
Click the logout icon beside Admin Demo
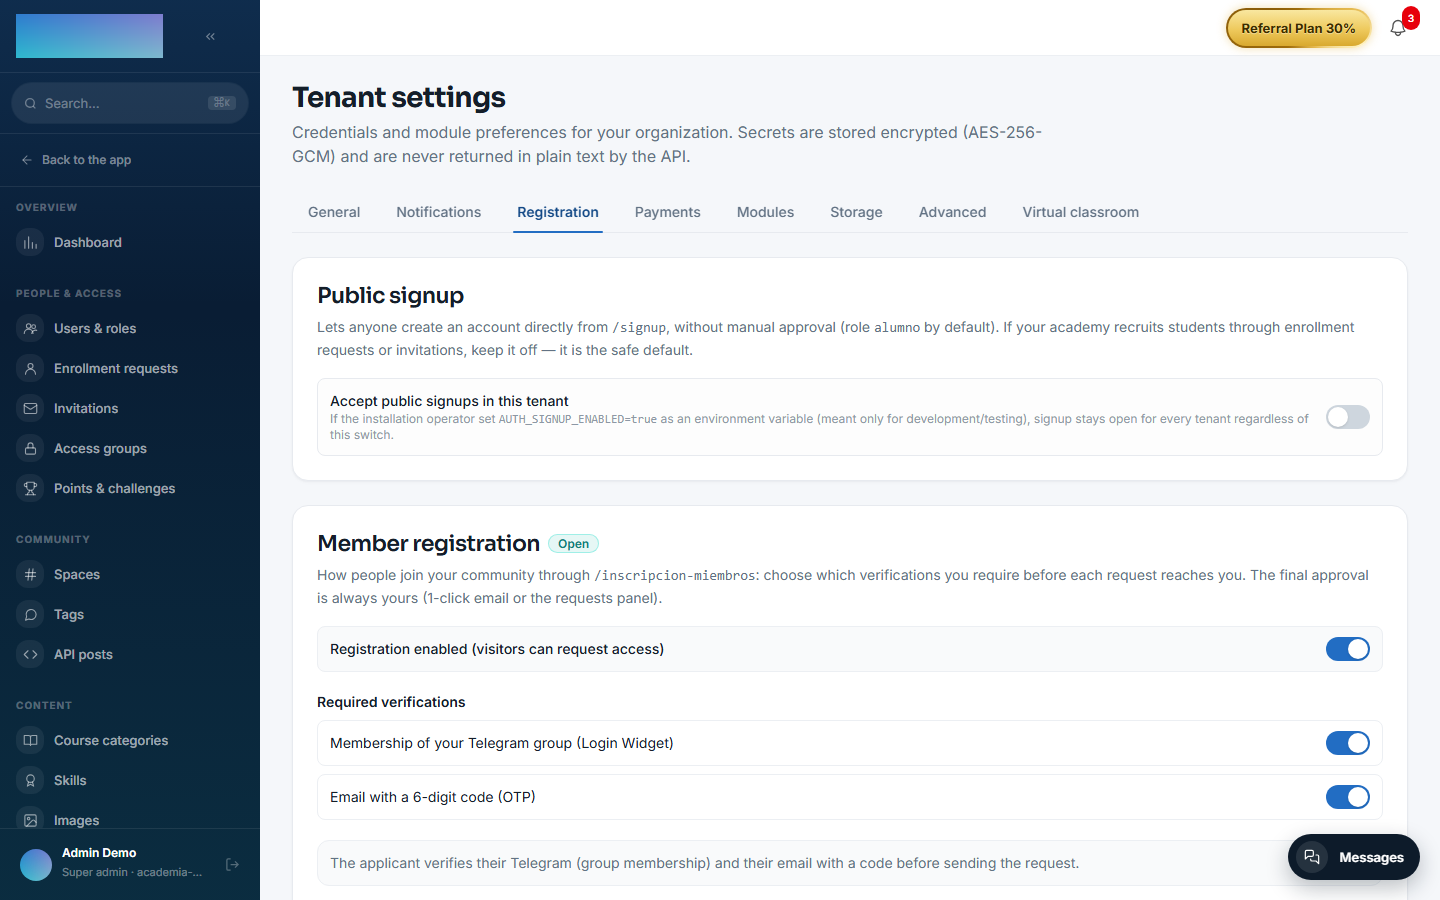pyautogui.click(x=233, y=865)
